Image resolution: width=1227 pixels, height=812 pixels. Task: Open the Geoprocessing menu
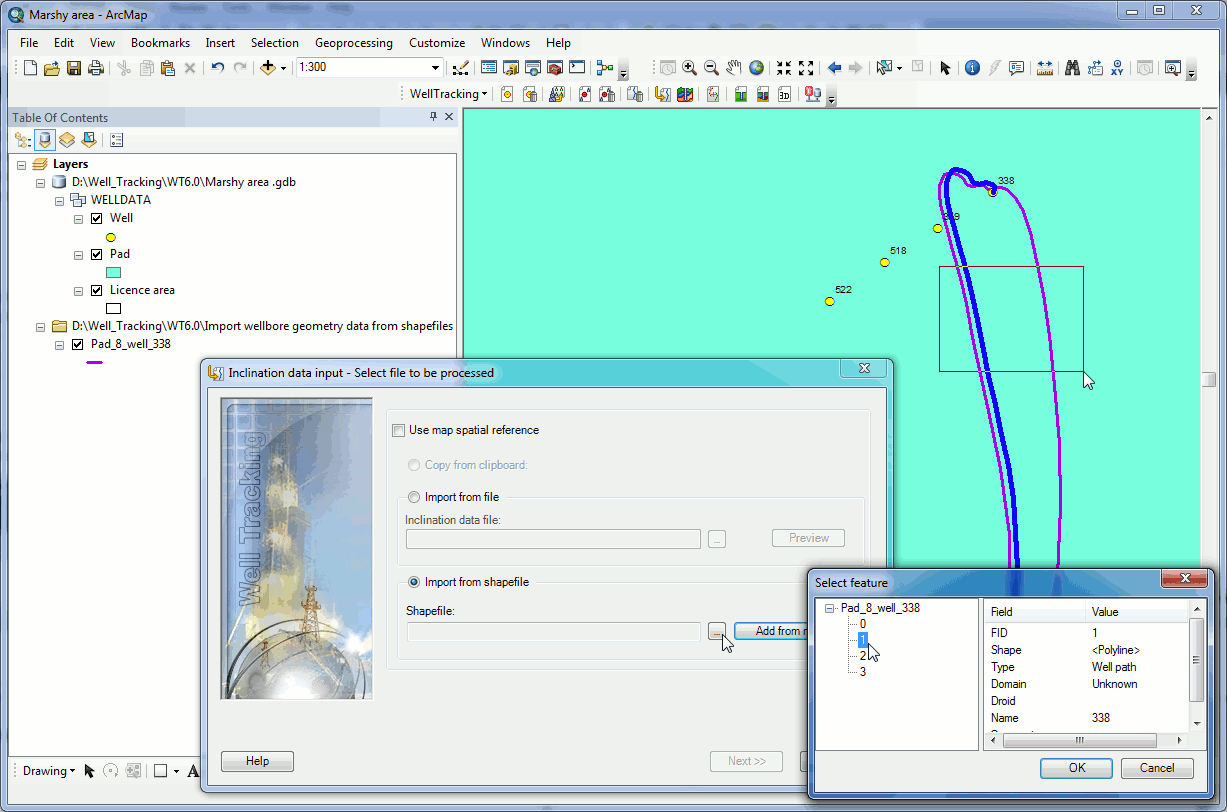coord(354,43)
